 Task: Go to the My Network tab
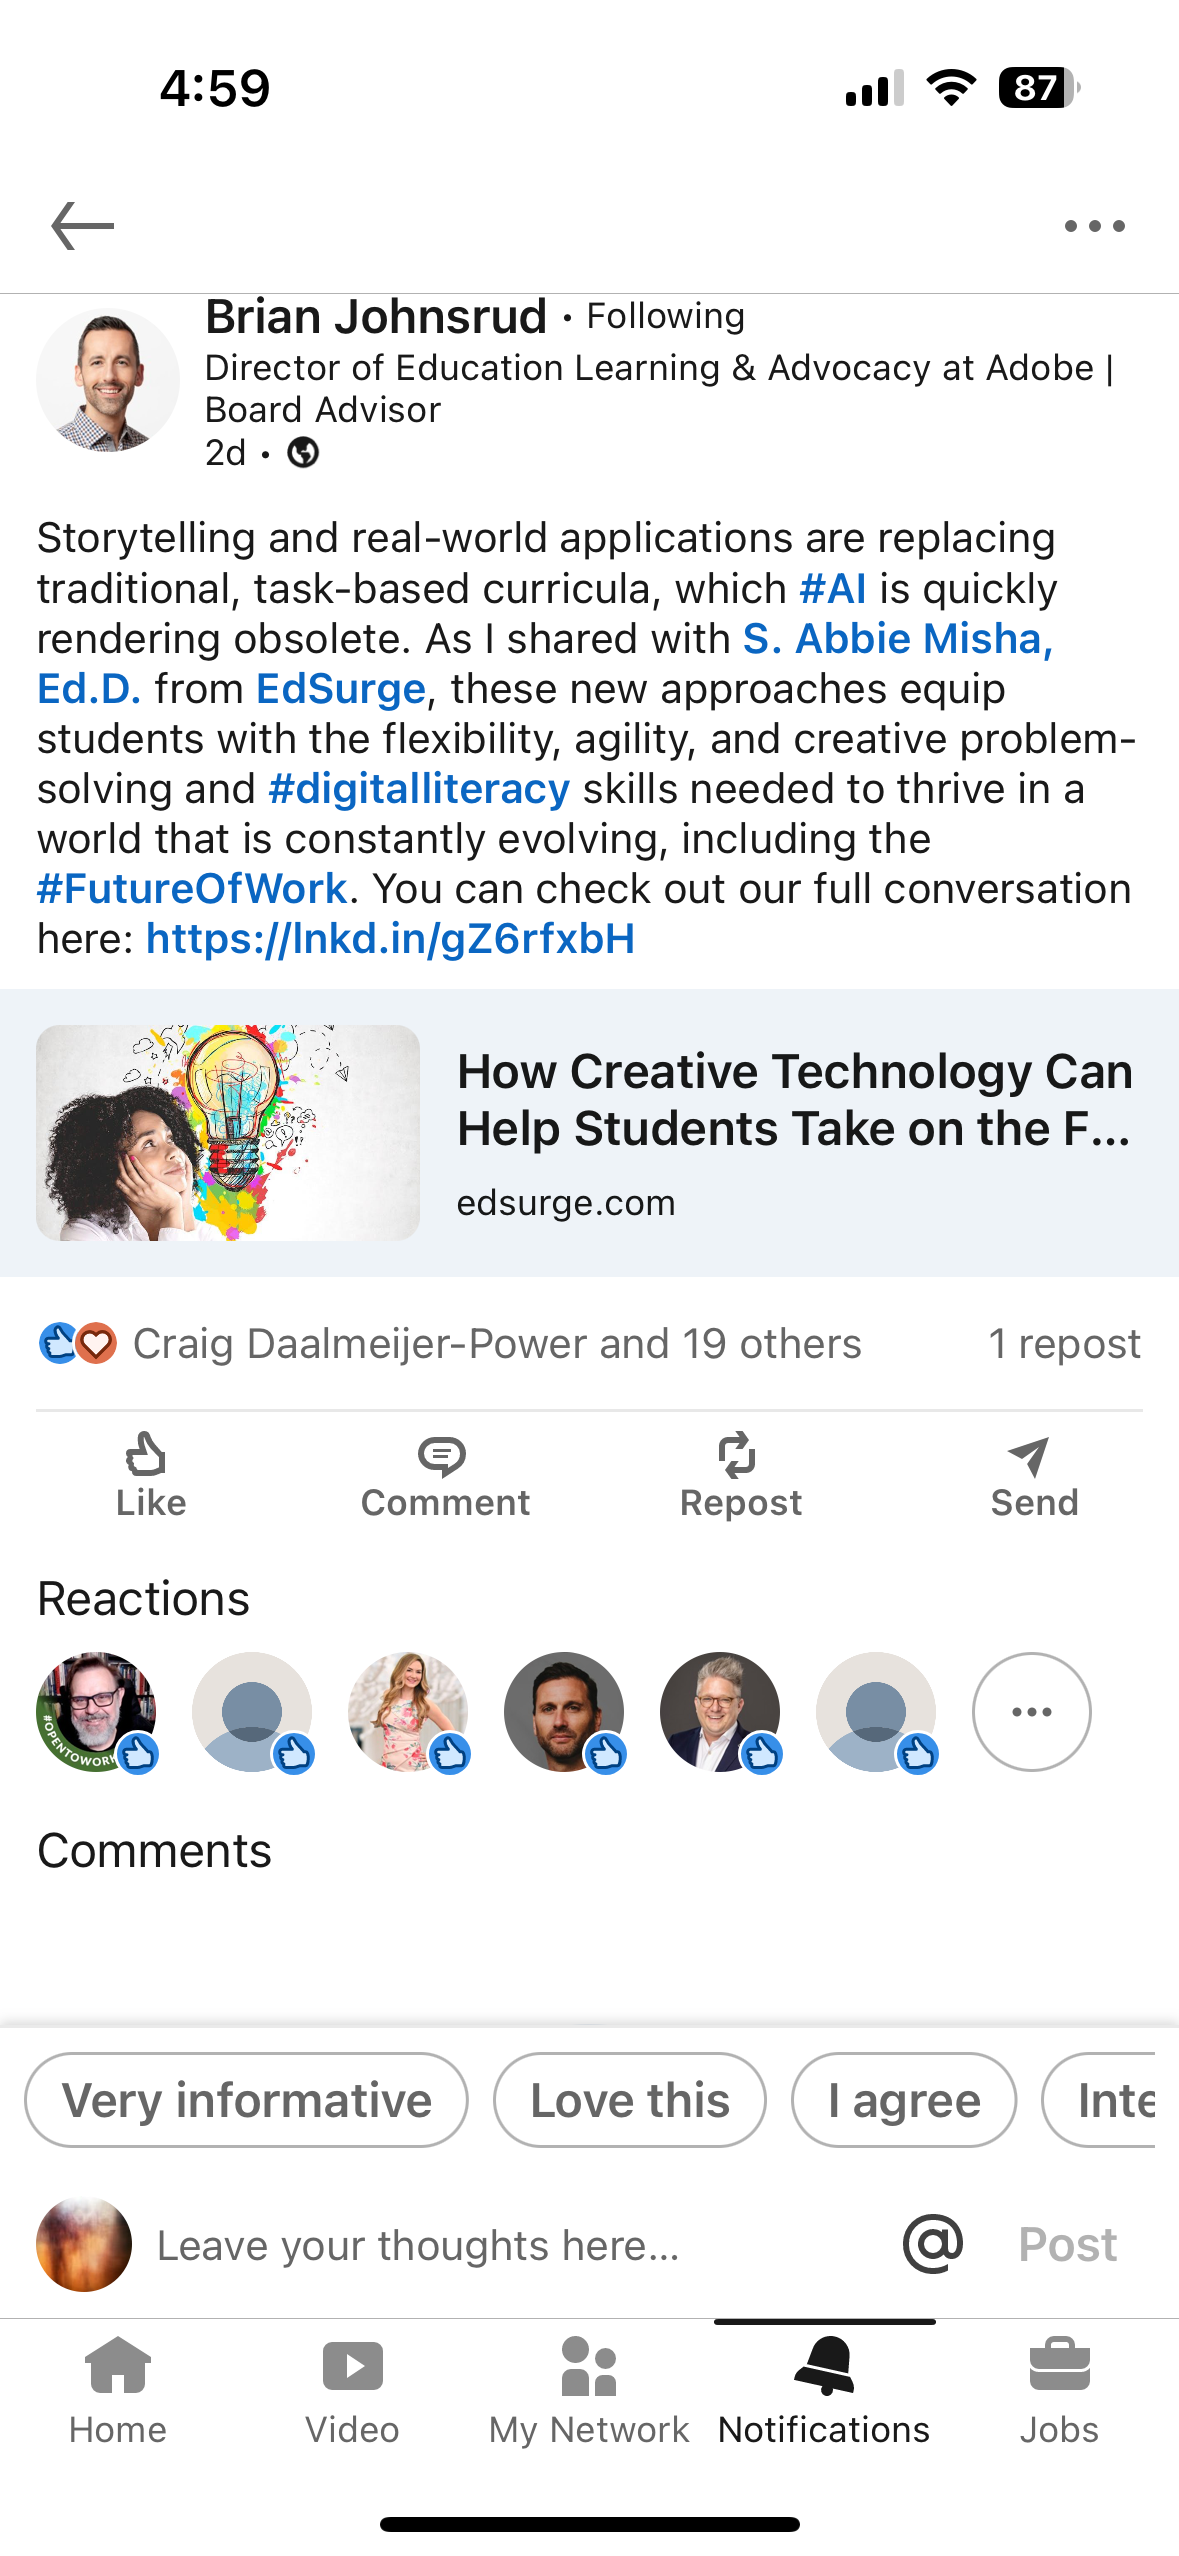[x=589, y=2390]
